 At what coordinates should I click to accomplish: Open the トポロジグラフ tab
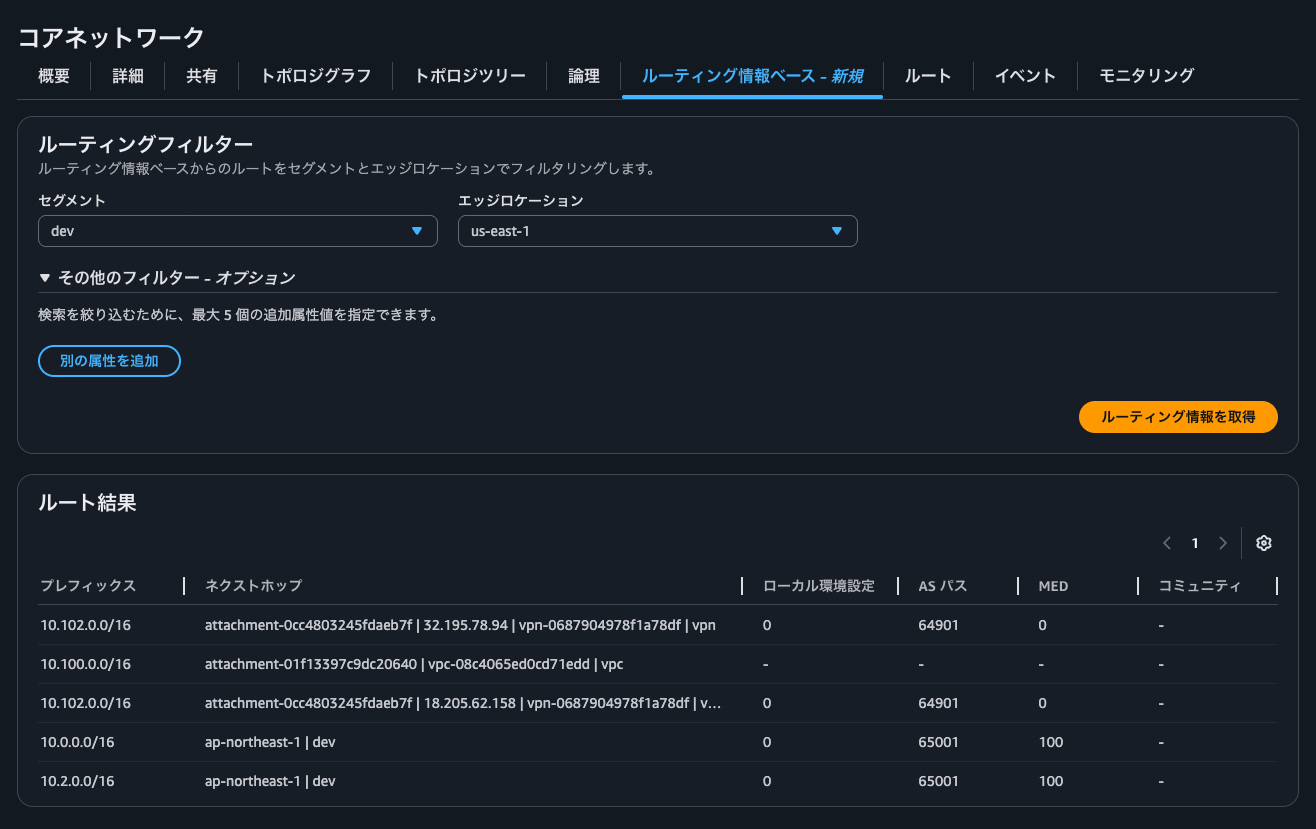tap(314, 75)
